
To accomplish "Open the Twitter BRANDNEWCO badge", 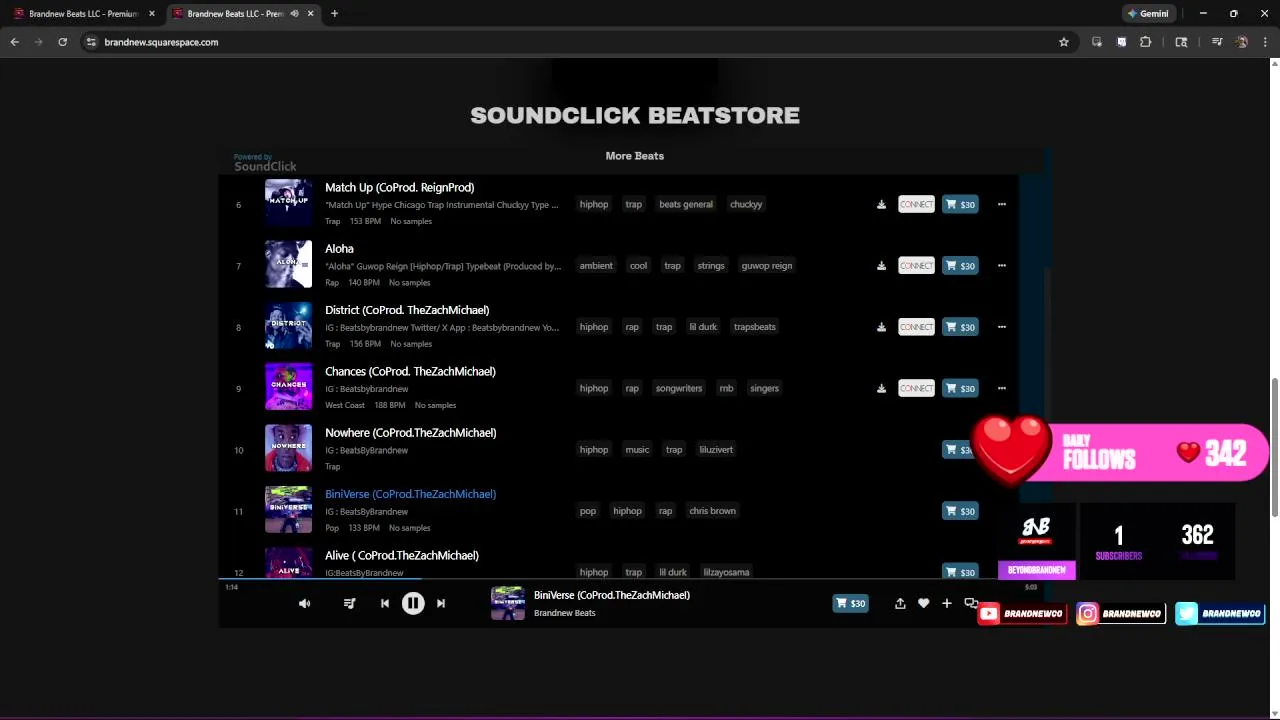I will [1220, 614].
